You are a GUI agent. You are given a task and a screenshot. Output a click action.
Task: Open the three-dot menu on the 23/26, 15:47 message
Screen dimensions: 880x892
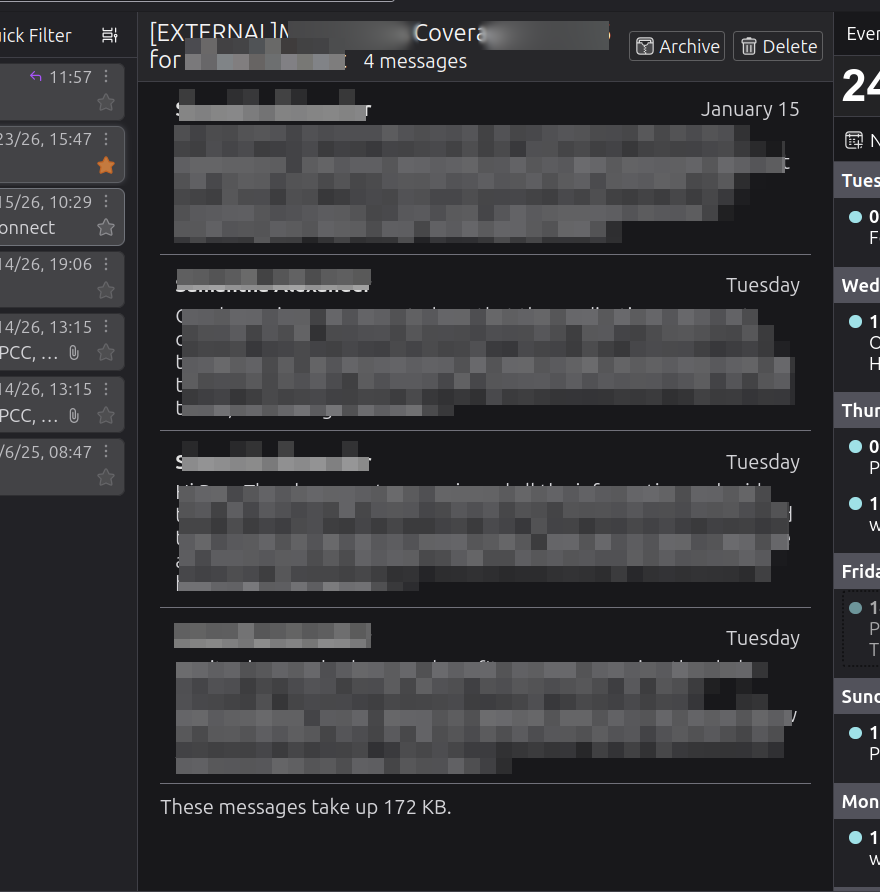[x=106, y=139]
